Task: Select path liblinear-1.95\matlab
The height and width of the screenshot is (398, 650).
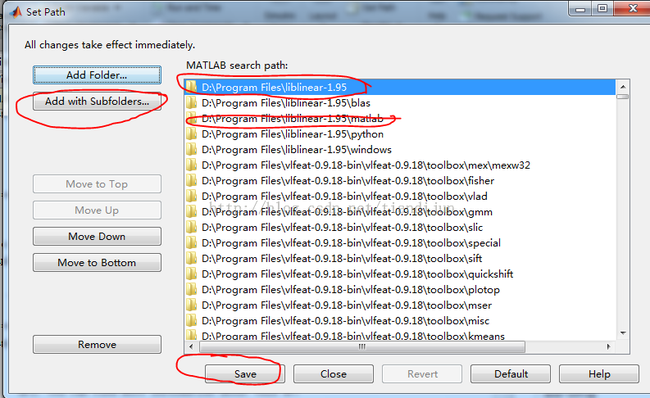Action: (x=400, y=119)
